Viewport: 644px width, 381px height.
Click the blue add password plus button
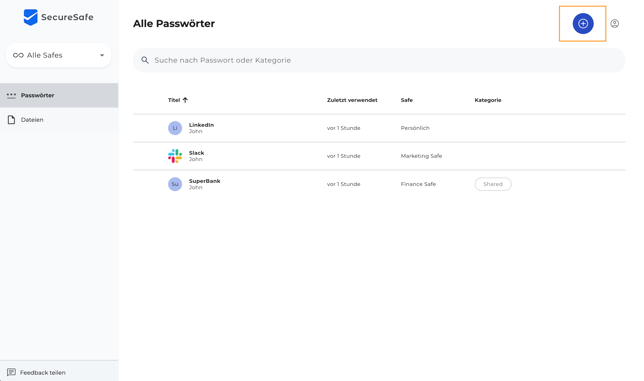[583, 23]
